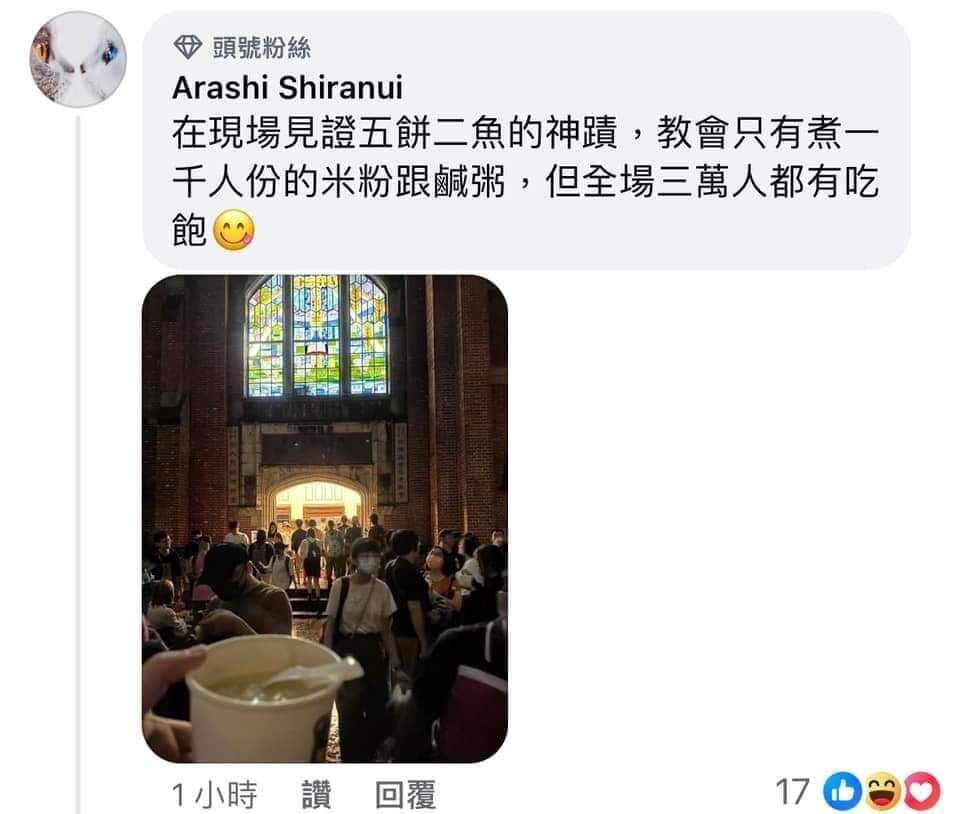Open the attached church crowd photo
Screen dimensions: 960x814
pos(325,518)
